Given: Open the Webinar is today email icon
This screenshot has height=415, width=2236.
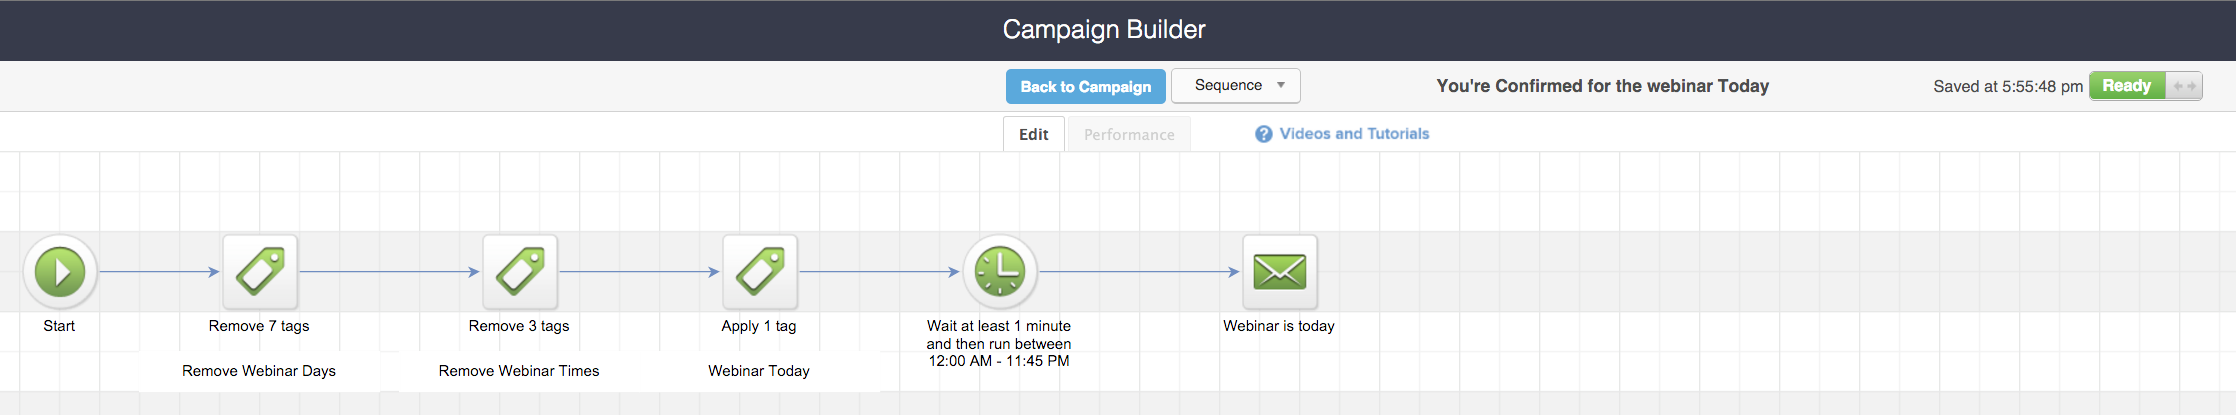Looking at the screenshot, I should (1280, 272).
